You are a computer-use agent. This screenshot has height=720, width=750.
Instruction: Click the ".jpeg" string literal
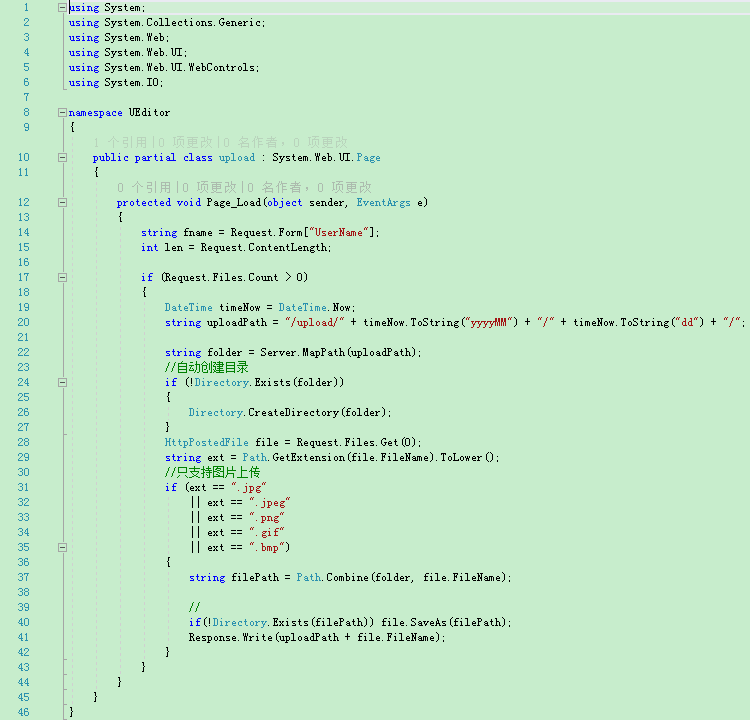coord(269,503)
